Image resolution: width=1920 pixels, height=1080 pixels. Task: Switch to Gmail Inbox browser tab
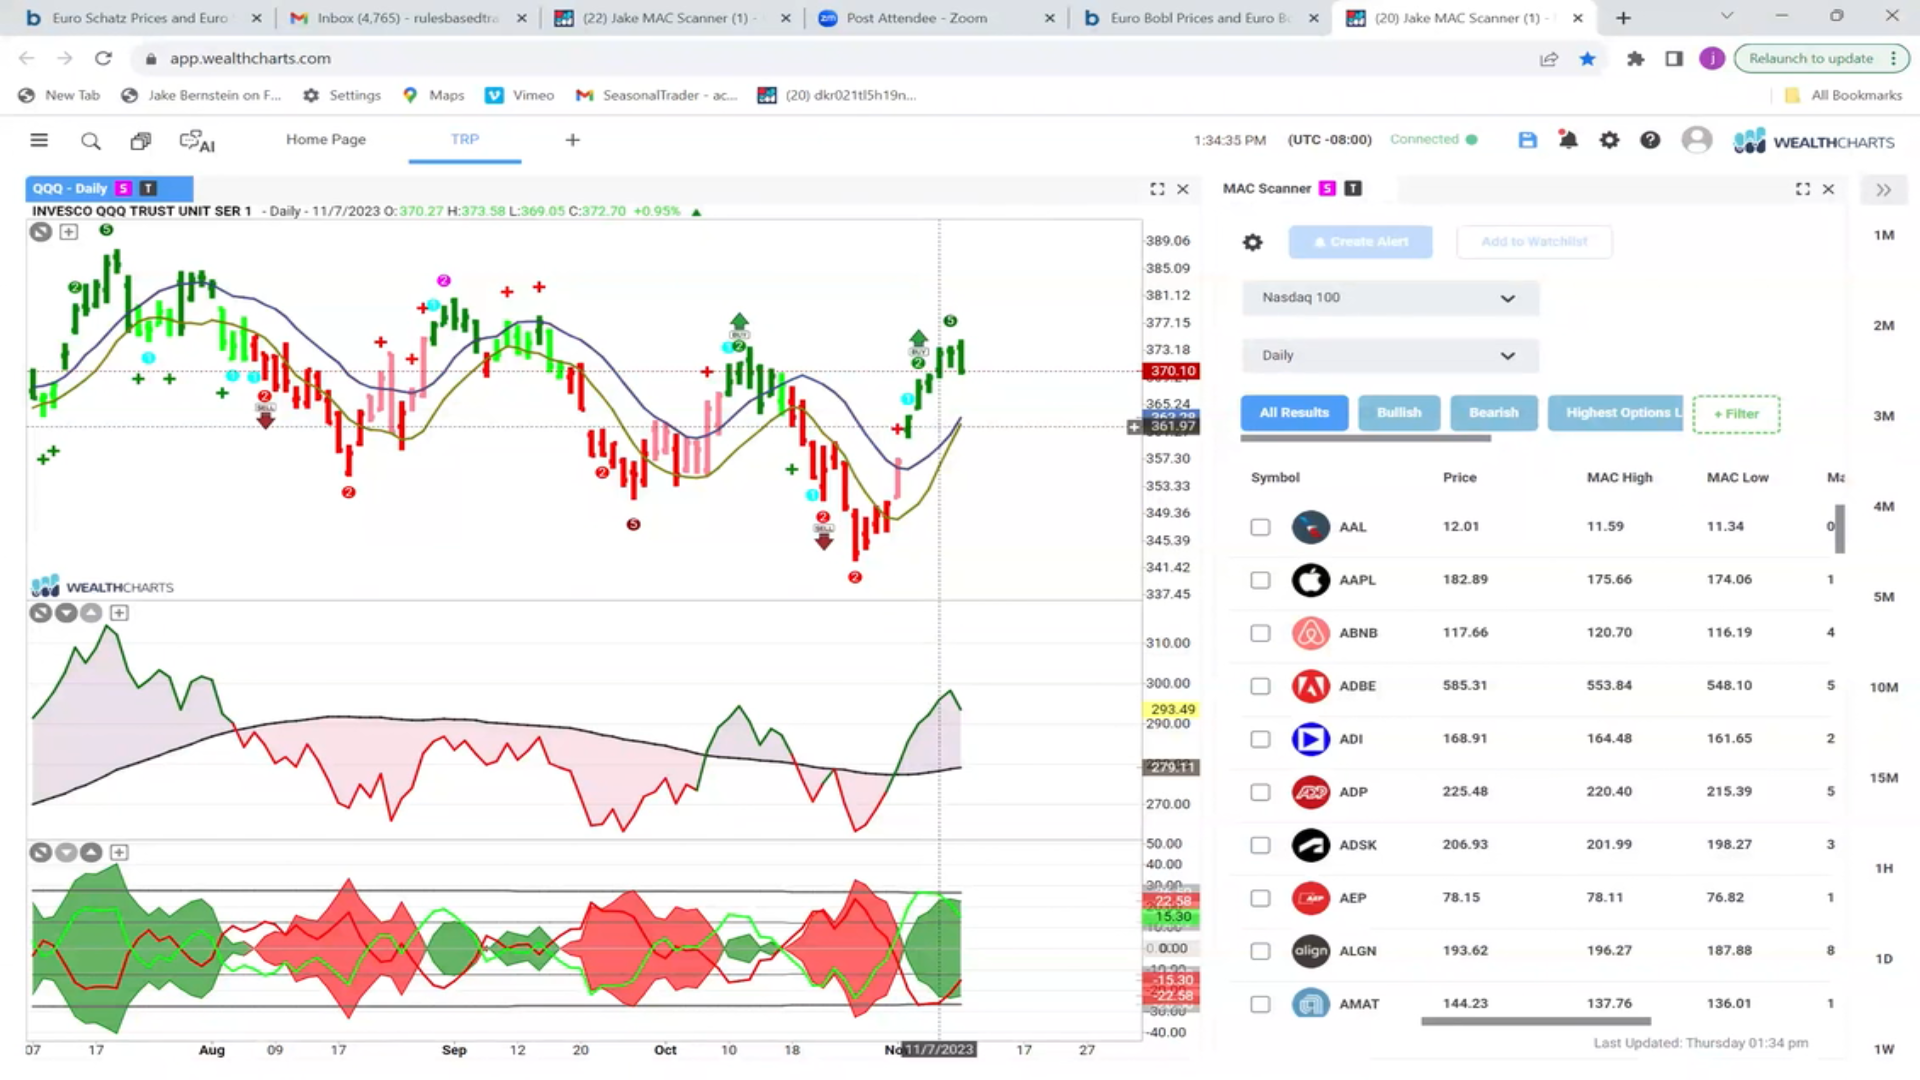pyautogui.click(x=407, y=18)
